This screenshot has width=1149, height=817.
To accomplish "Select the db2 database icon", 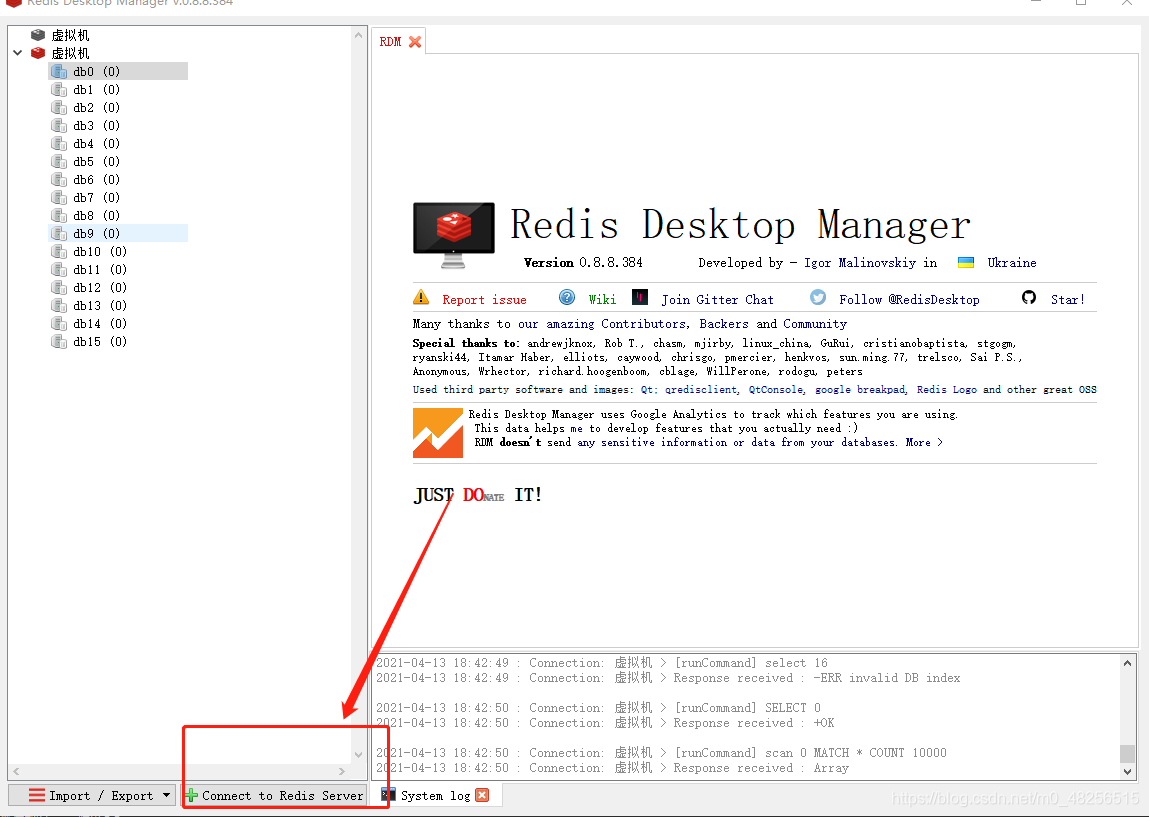I will pyautogui.click(x=59, y=107).
